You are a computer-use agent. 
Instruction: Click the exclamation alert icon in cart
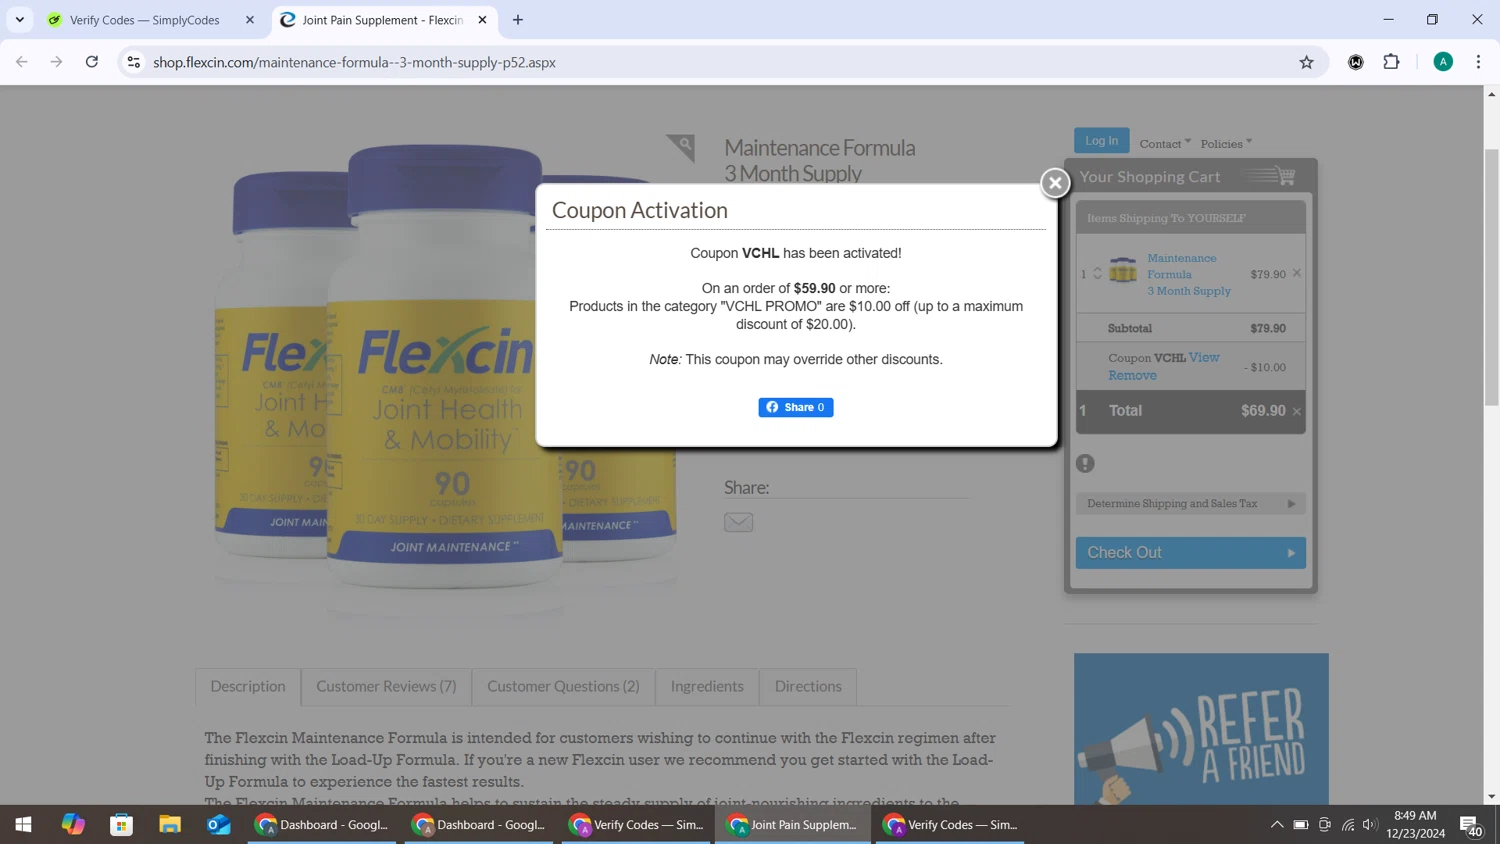(1085, 463)
